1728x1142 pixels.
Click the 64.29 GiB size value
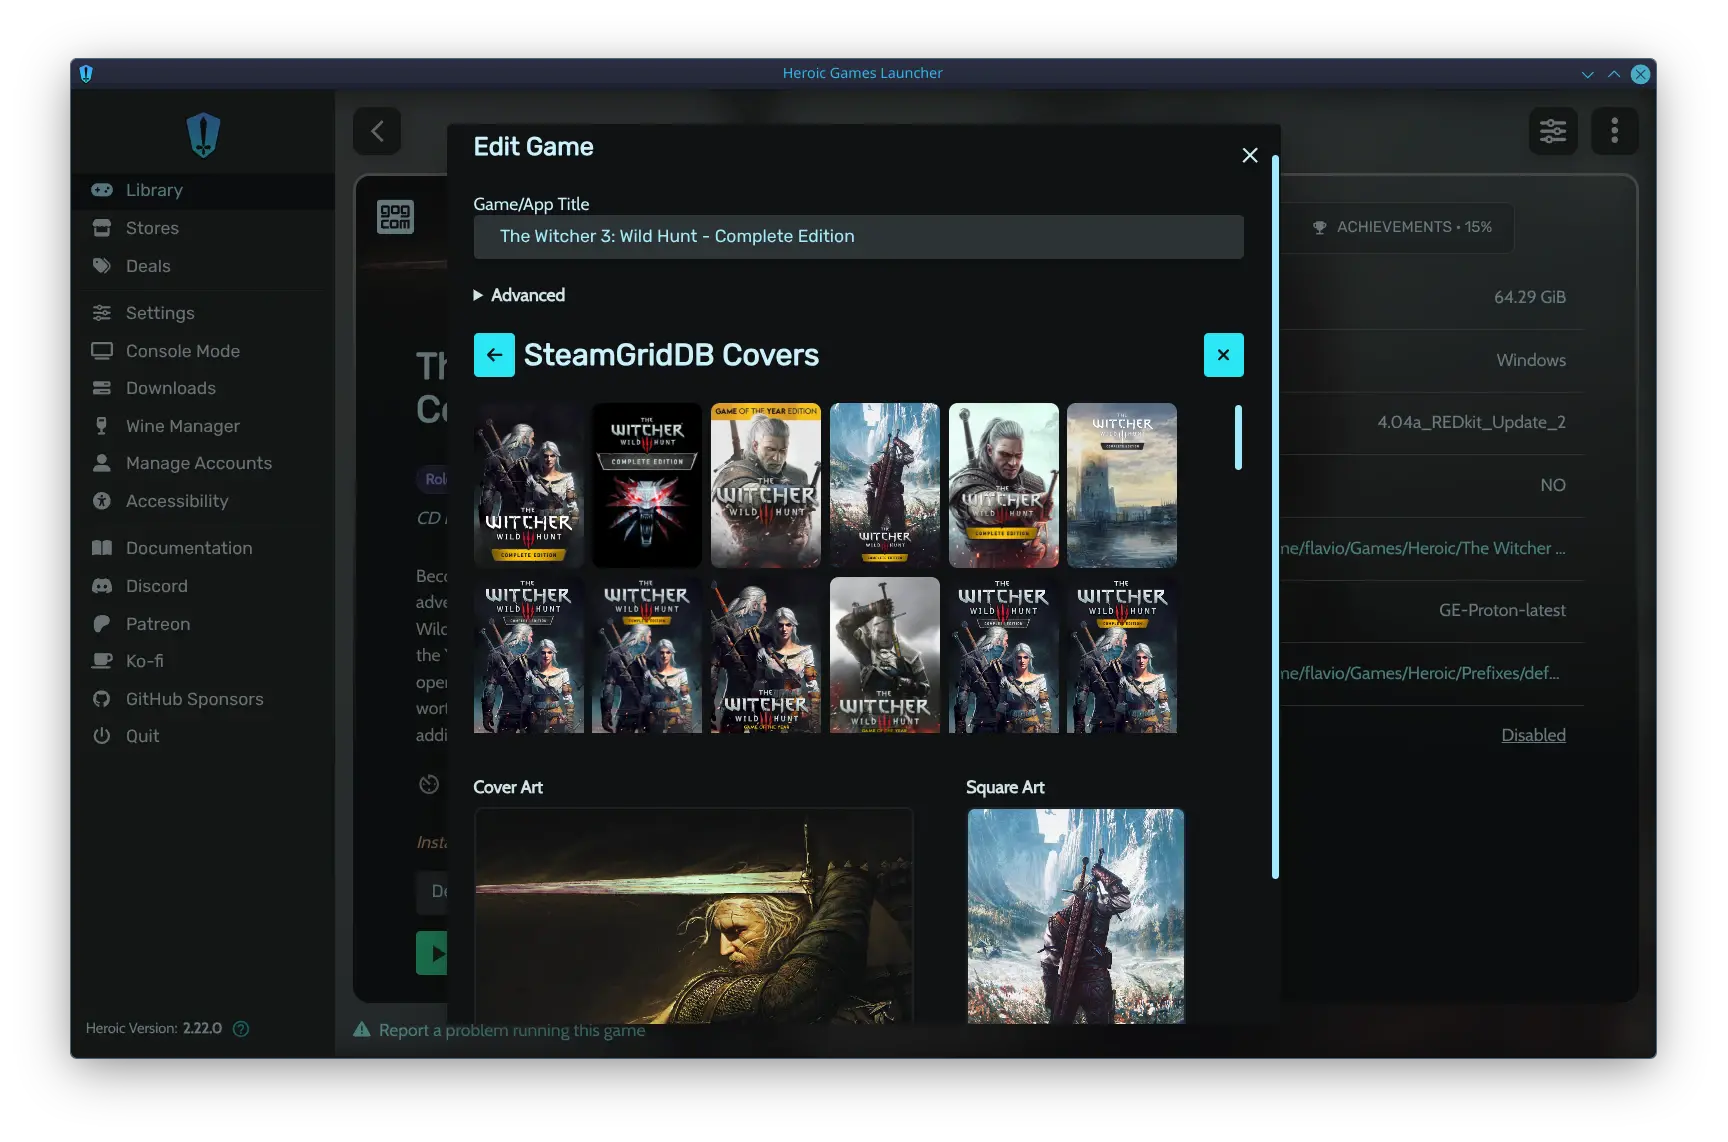tap(1530, 297)
